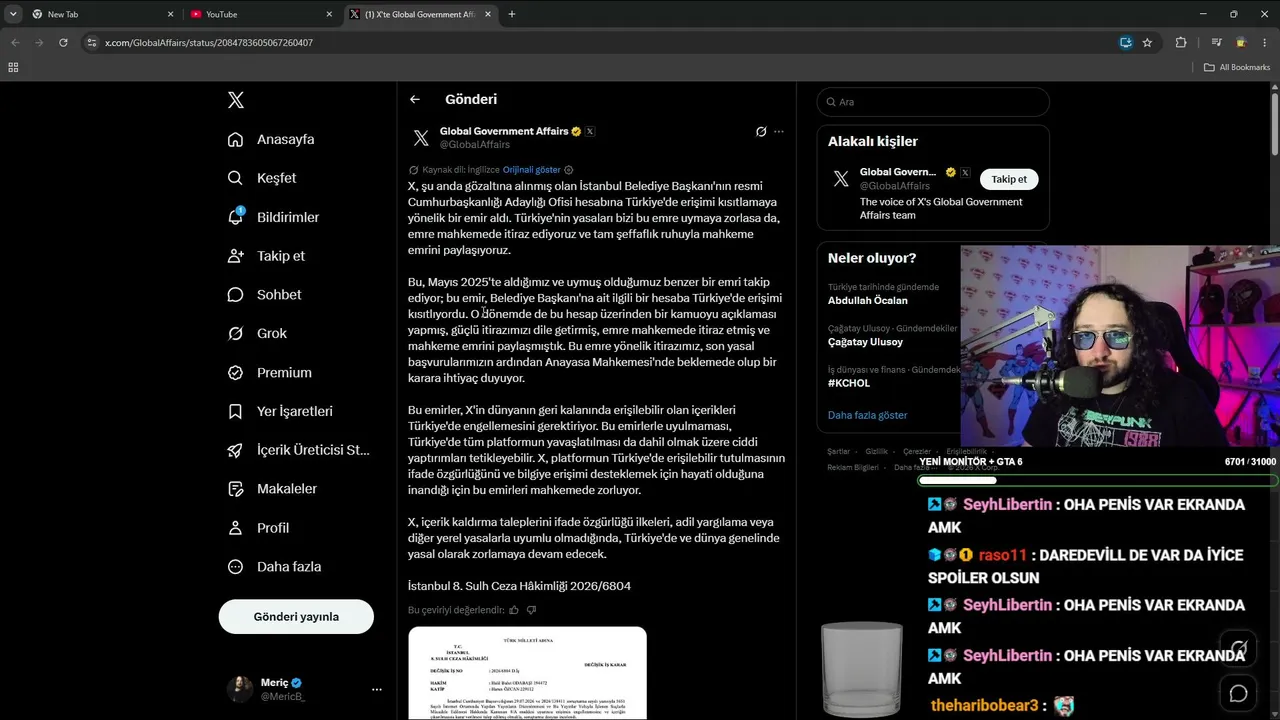Click Meriç's profile avatar
Image resolution: width=1280 pixels, height=720 pixels.
pos(240,689)
